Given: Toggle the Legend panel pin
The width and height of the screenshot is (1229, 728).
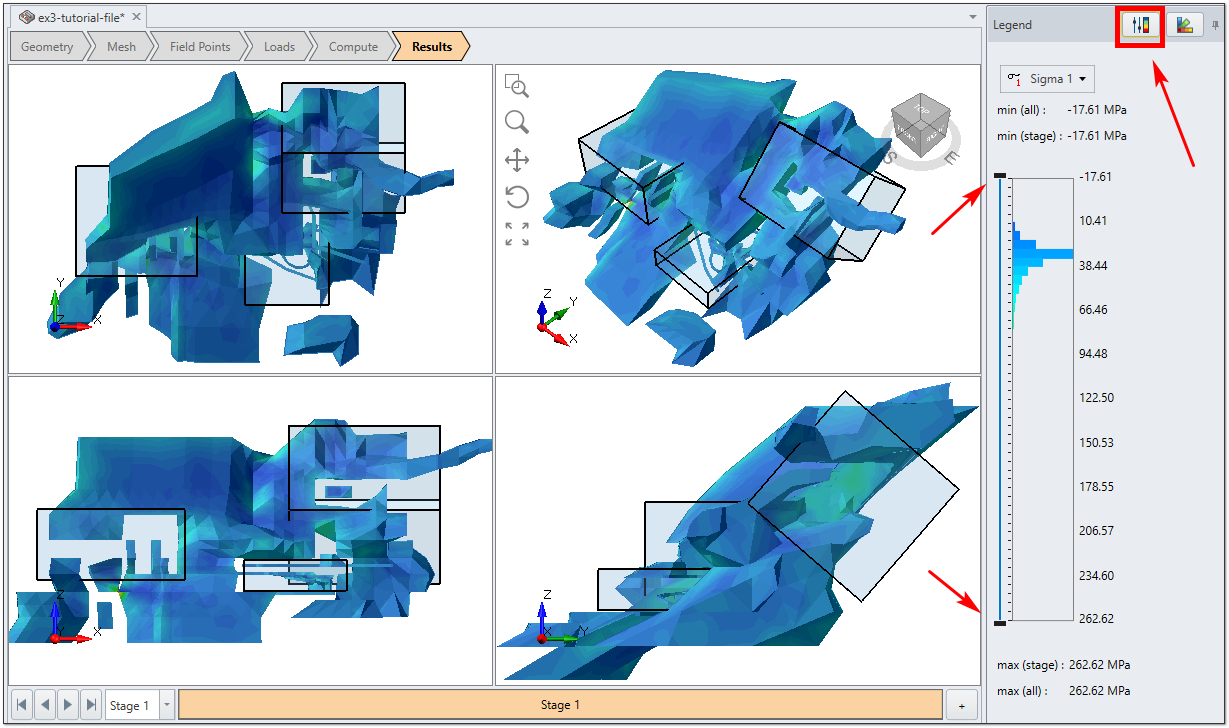Looking at the screenshot, I should (x=1218, y=25).
